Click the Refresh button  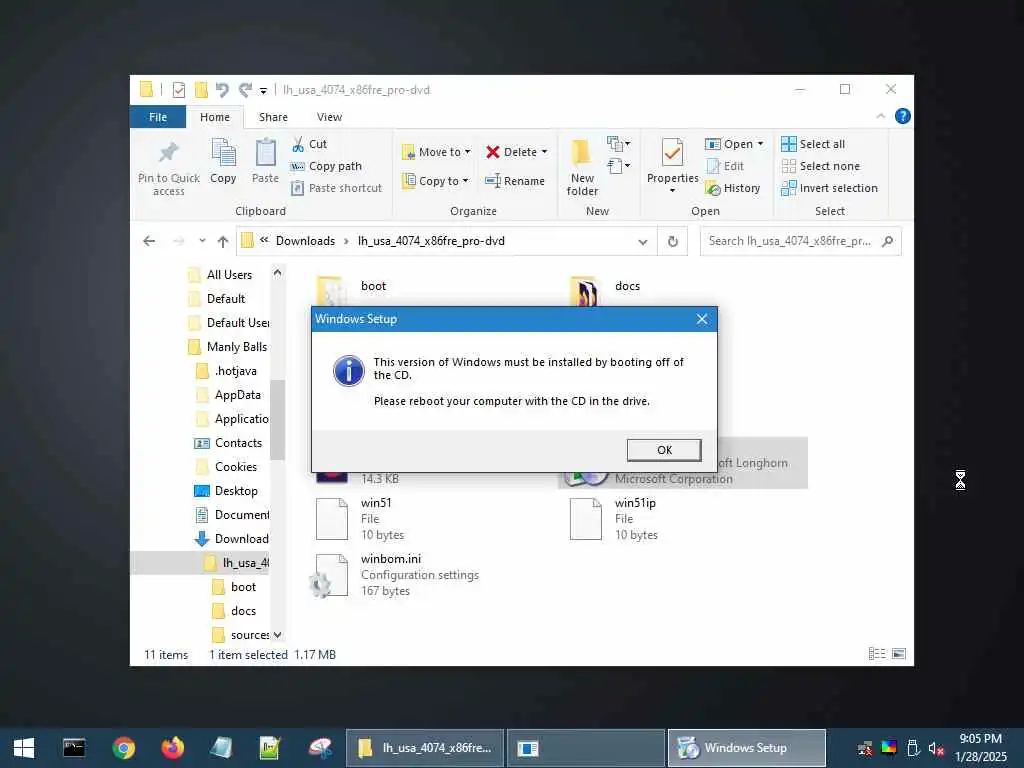click(x=673, y=242)
